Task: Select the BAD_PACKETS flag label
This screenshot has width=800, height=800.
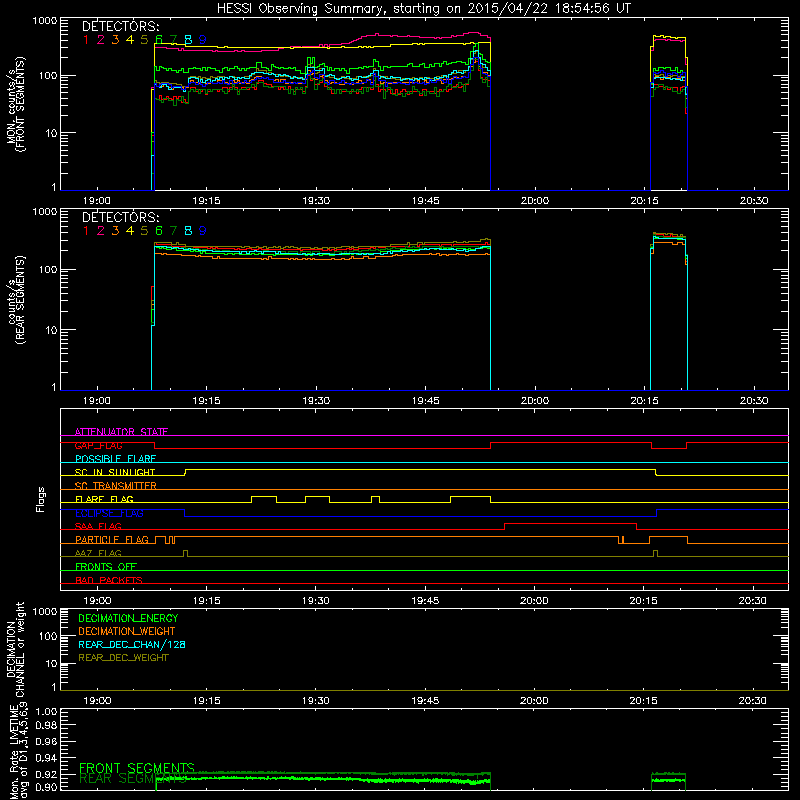Action: pos(109,580)
